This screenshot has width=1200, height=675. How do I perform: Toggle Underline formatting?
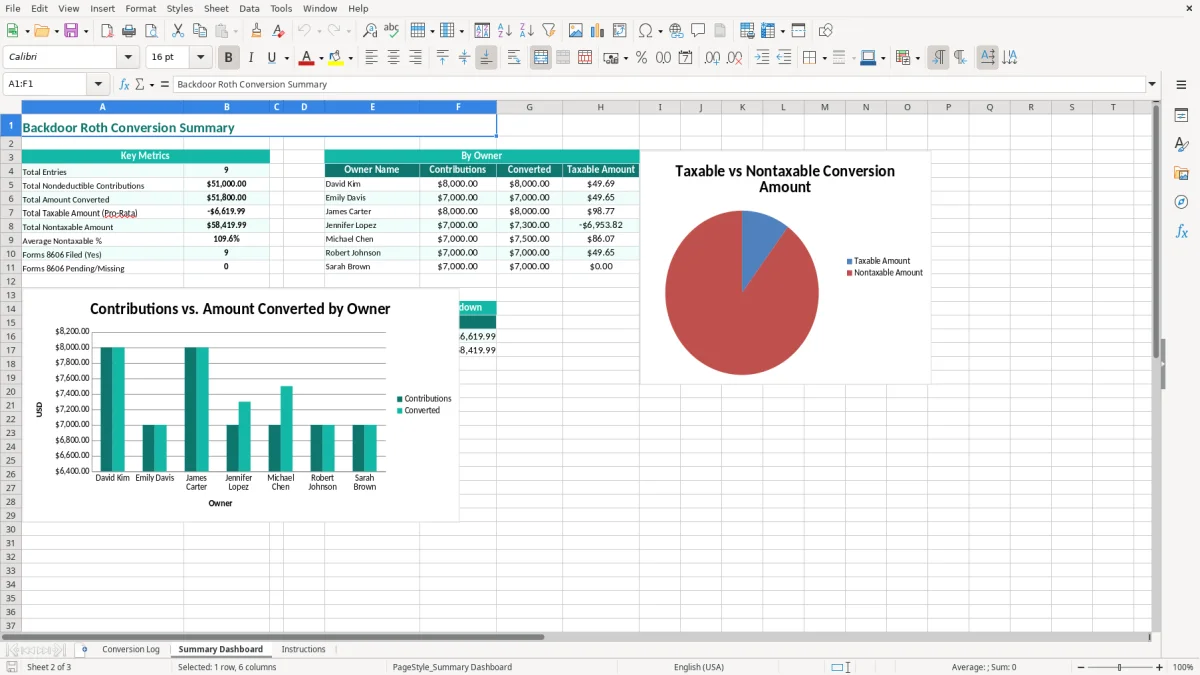click(271, 58)
